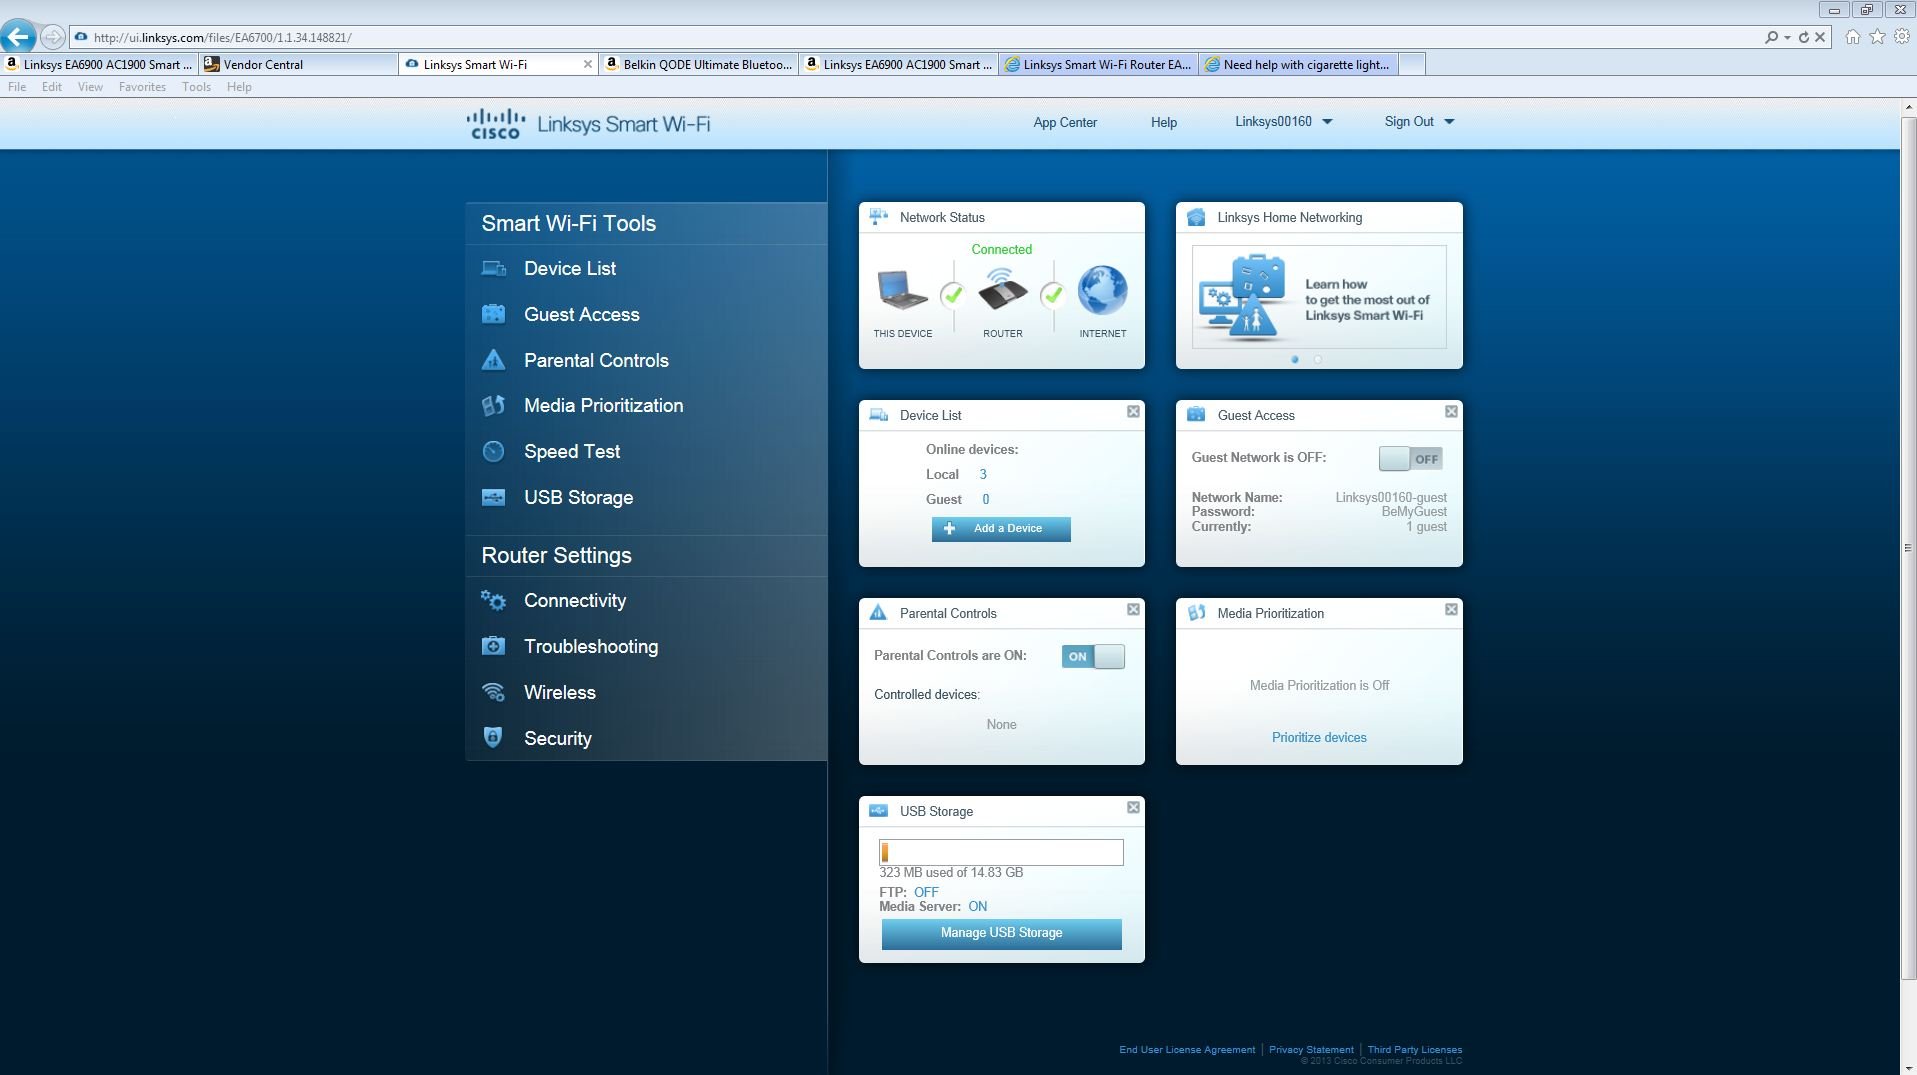Switch to Need help with cigarette tab
Image resolution: width=1917 pixels, height=1075 pixels.
(x=1298, y=64)
